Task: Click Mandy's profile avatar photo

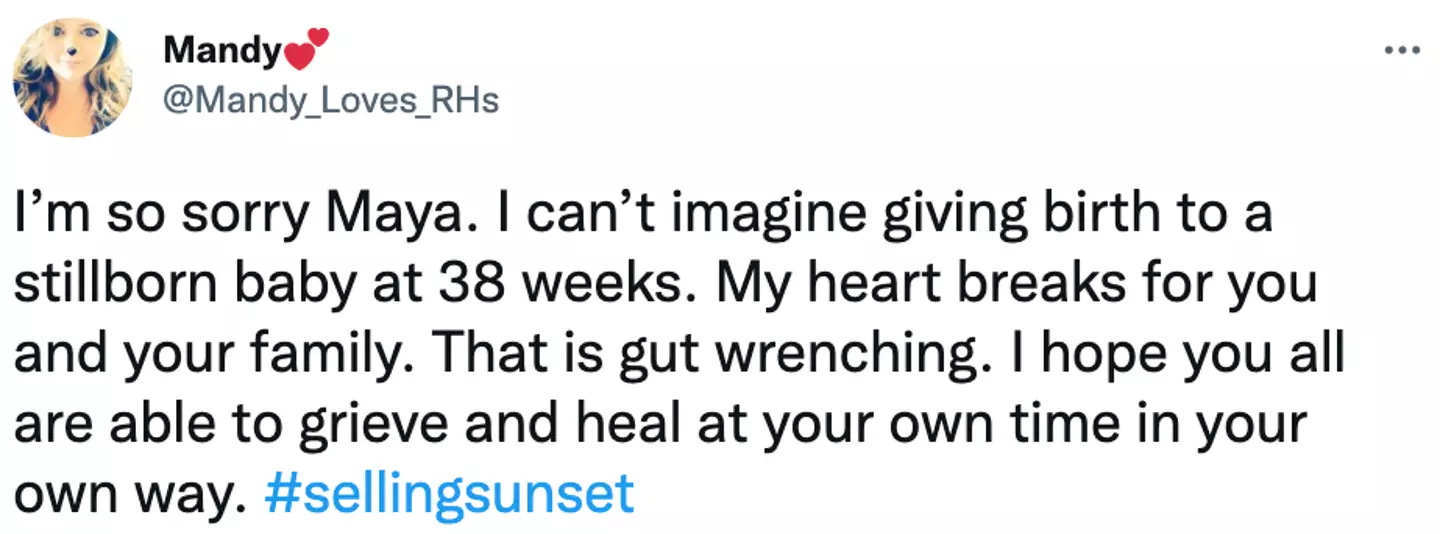Action: click(72, 76)
